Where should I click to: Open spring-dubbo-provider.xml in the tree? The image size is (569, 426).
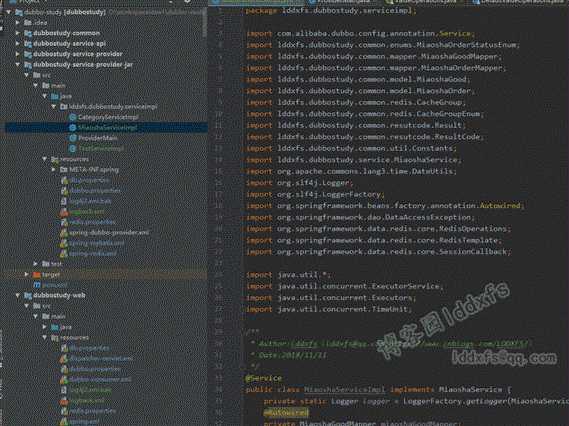coord(109,233)
